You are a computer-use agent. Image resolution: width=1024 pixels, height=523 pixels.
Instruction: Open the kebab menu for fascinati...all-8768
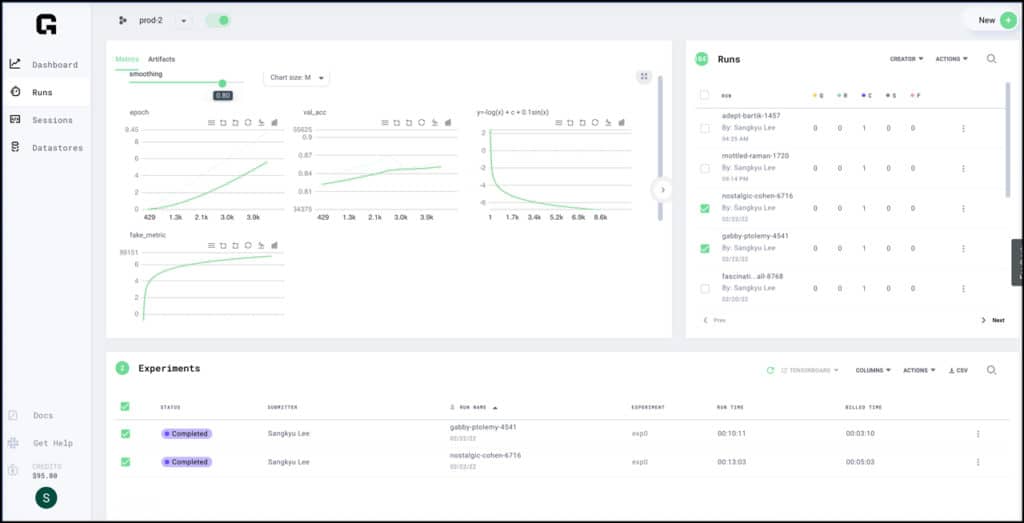pos(963,289)
